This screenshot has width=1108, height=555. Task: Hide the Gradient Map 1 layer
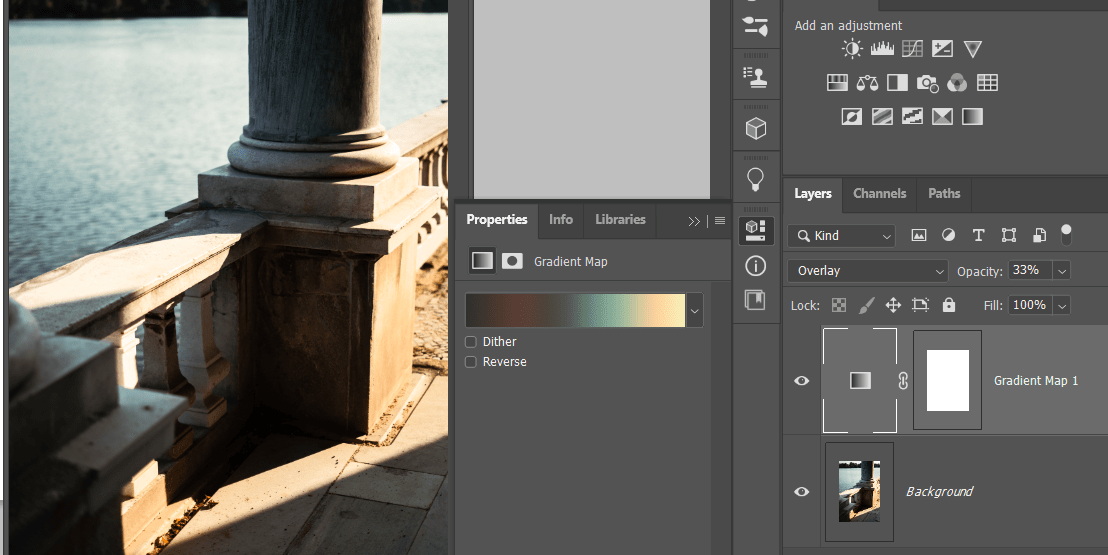point(801,381)
